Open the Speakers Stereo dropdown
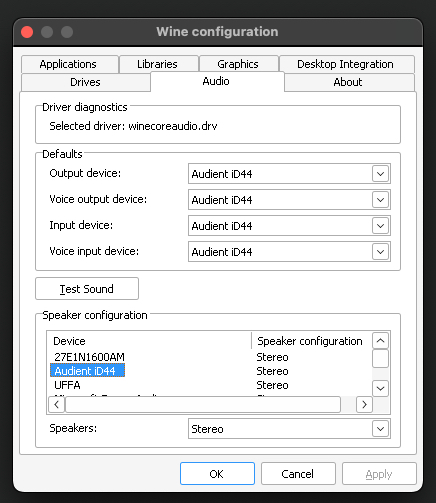Image resolution: width=436 pixels, height=503 pixels. (289, 429)
